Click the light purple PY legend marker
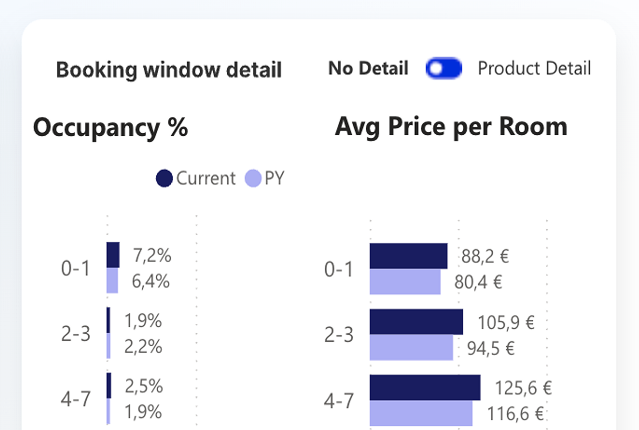The height and width of the screenshot is (430, 639). pyautogui.click(x=253, y=179)
